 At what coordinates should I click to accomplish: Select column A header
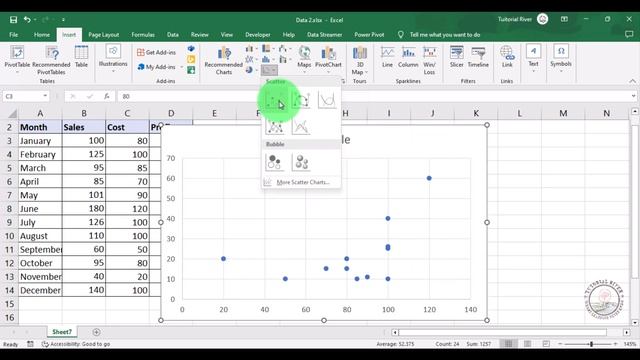pos(40,113)
